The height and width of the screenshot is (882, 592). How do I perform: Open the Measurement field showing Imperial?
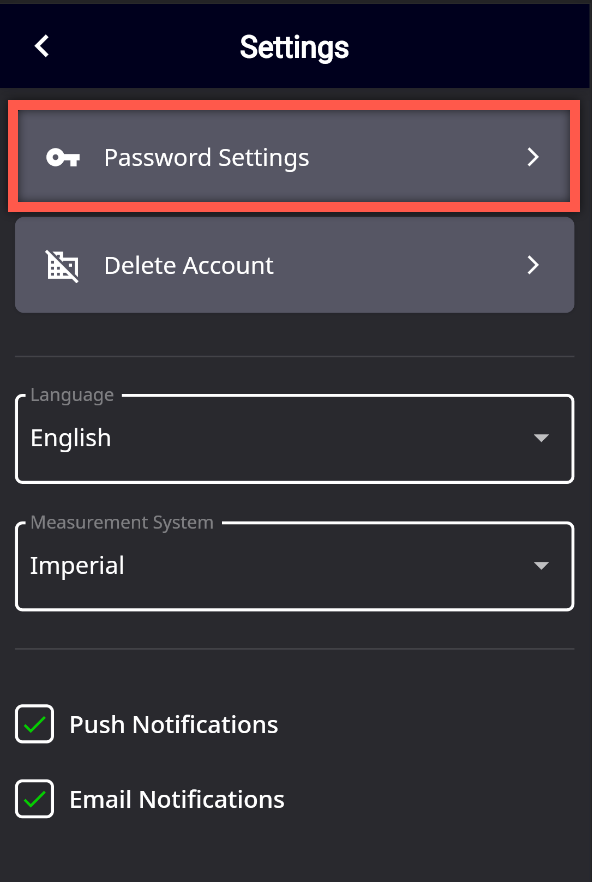coord(294,566)
